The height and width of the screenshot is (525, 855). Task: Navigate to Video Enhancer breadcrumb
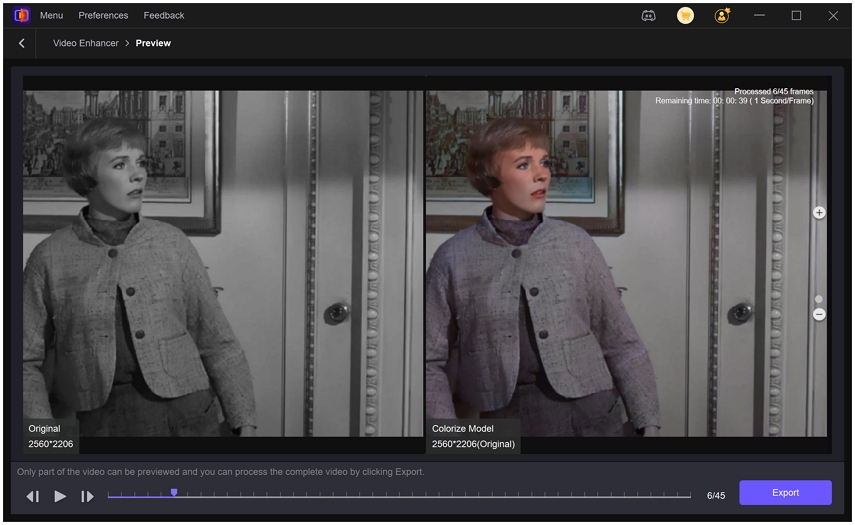click(86, 43)
